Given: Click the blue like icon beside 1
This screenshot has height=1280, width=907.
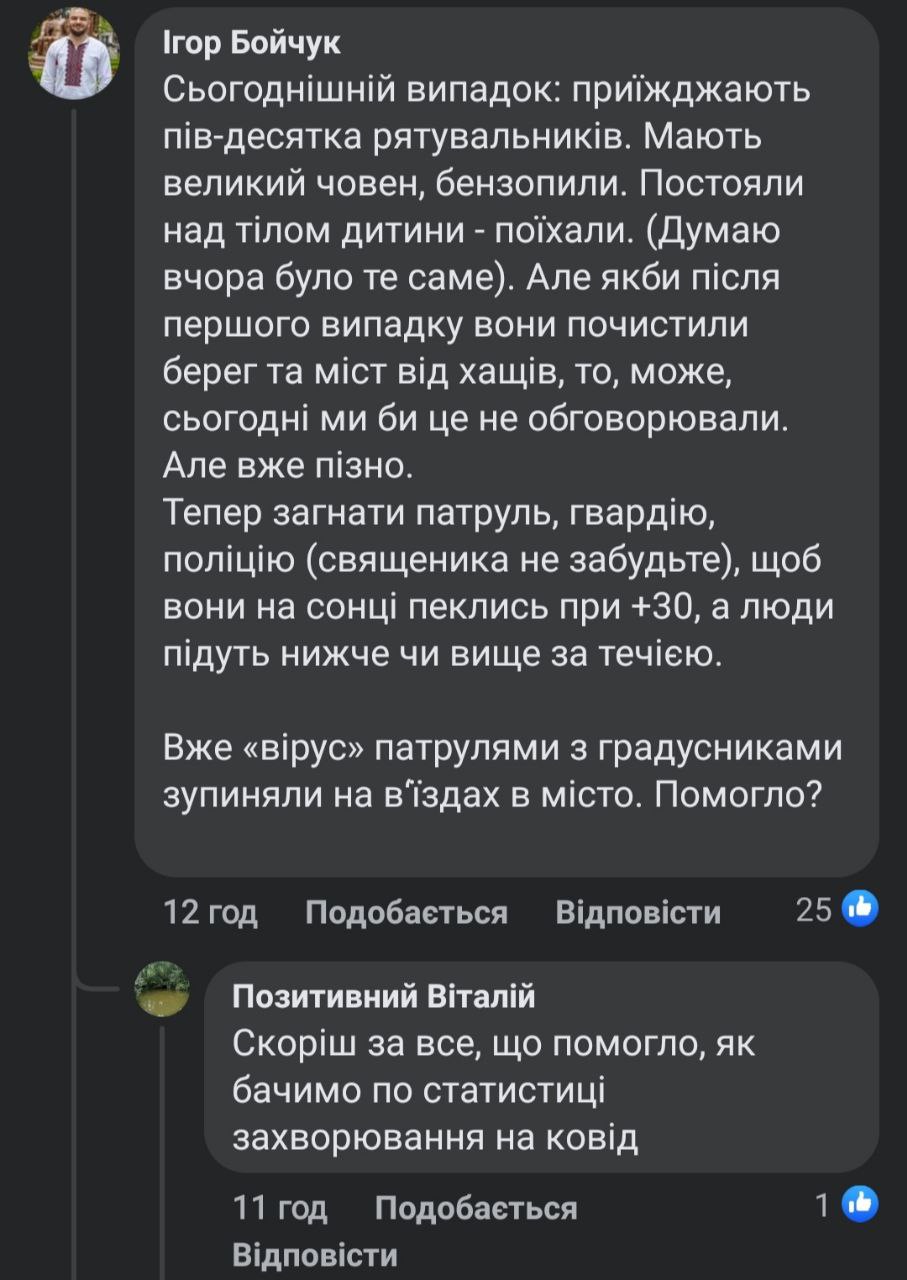Looking at the screenshot, I should [860, 1206].
